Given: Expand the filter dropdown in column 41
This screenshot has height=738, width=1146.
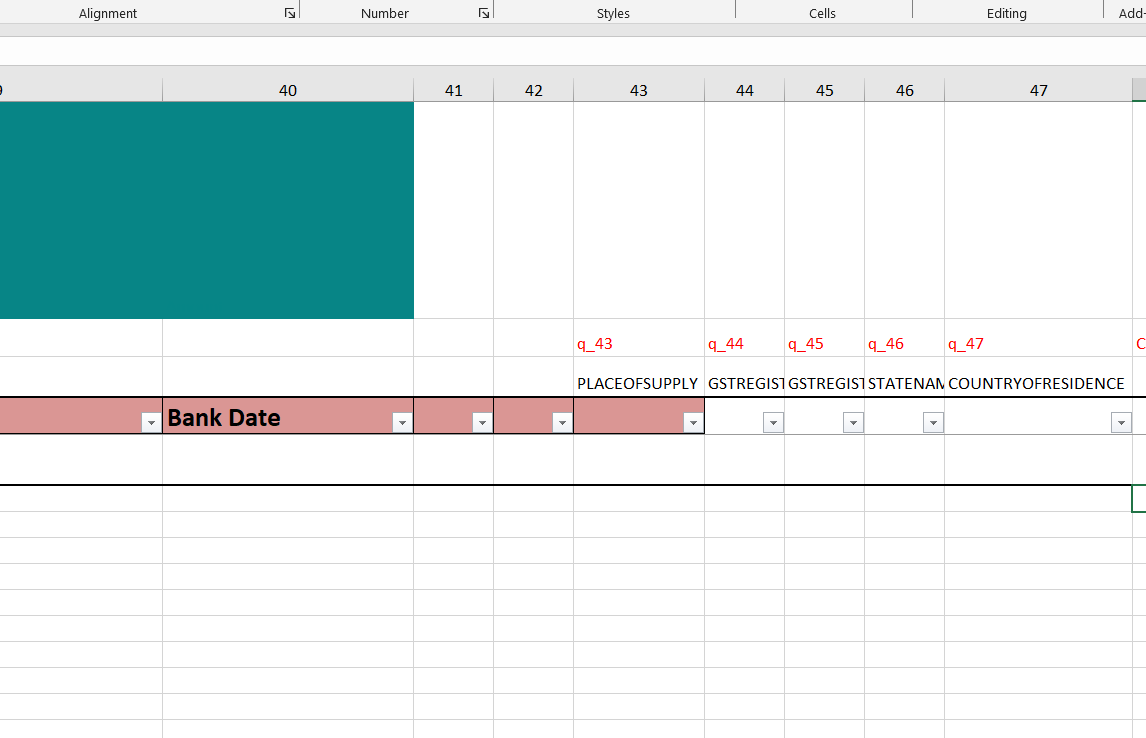Looking at the screenshot, I should (x=482, y=423).
